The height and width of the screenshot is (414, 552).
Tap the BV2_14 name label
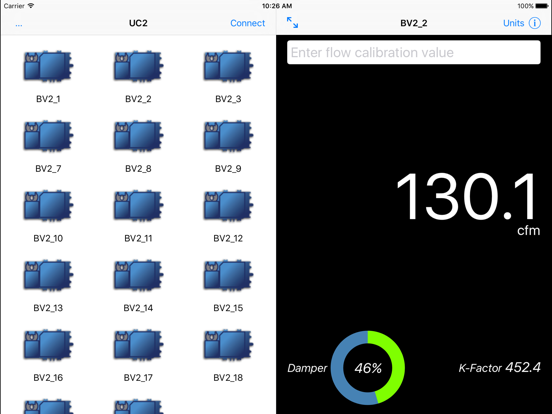138,308
